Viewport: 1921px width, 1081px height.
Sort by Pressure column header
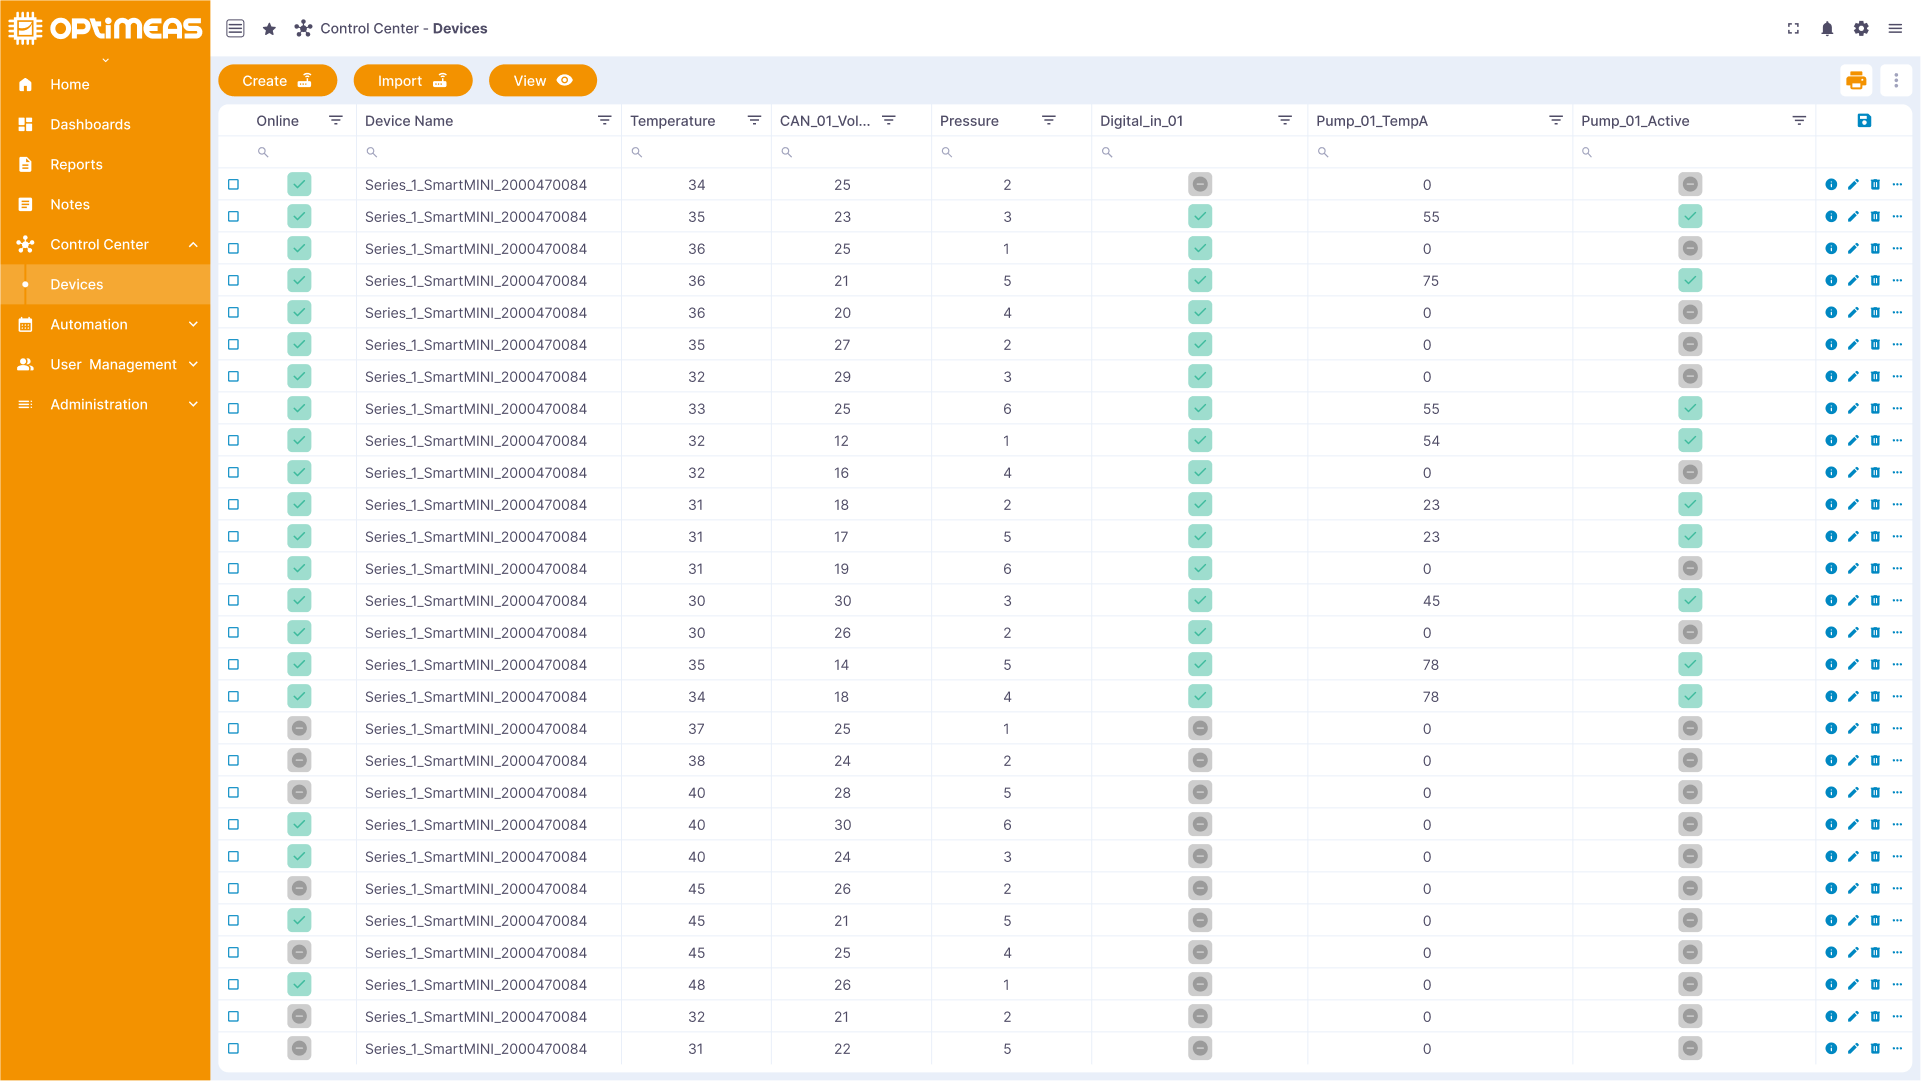pyautogui.click(x=969, y=121)
